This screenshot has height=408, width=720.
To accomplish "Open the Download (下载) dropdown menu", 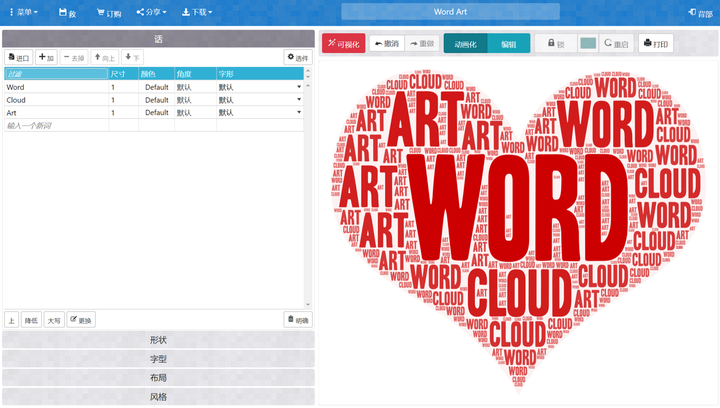I will point(197,12).
